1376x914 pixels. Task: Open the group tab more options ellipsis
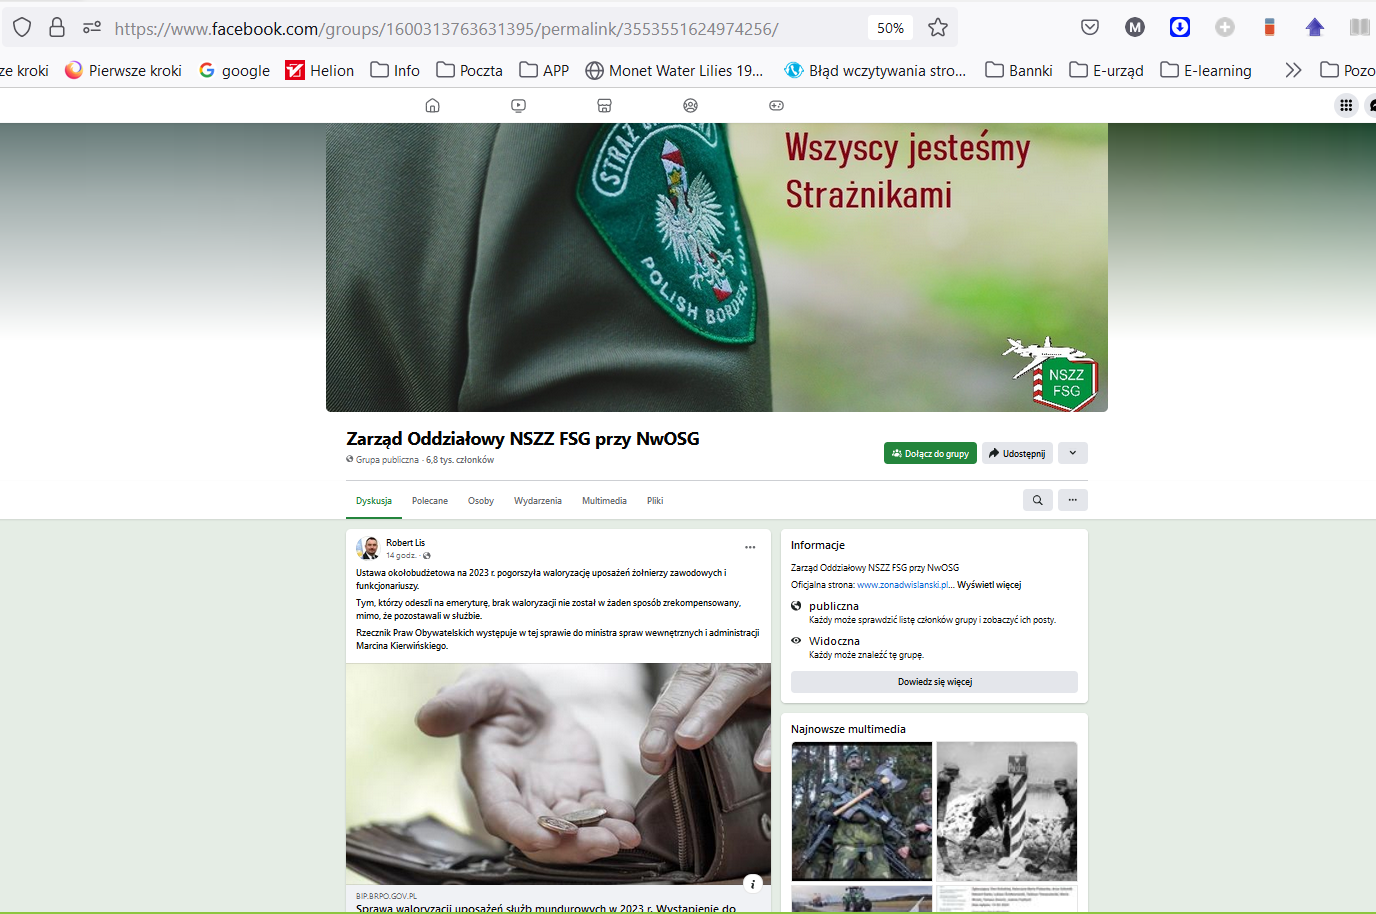[x=1072, y=500]
